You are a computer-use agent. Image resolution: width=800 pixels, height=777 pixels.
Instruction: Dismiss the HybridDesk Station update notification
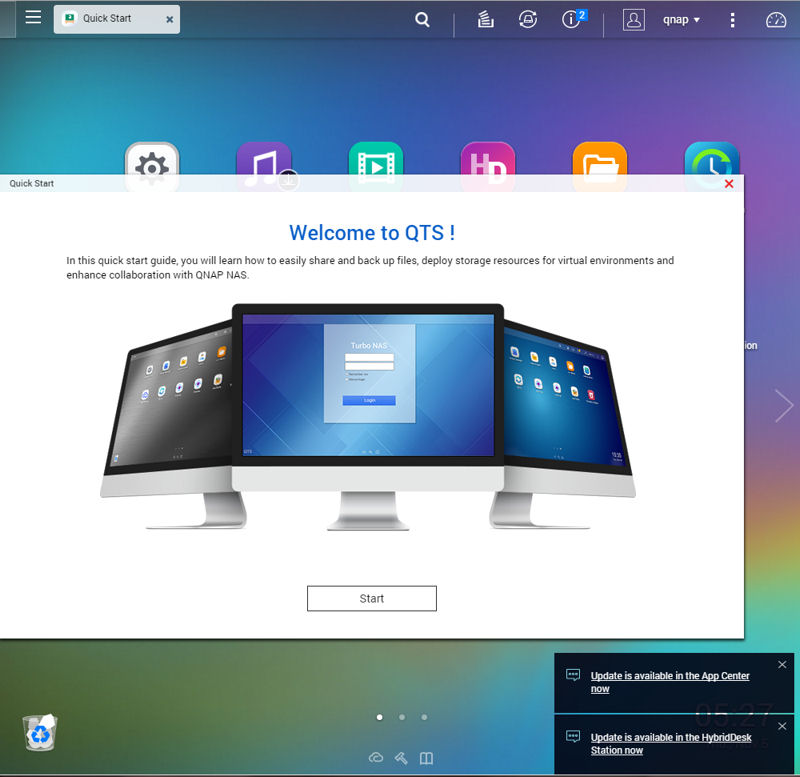(x=782, y=726)
